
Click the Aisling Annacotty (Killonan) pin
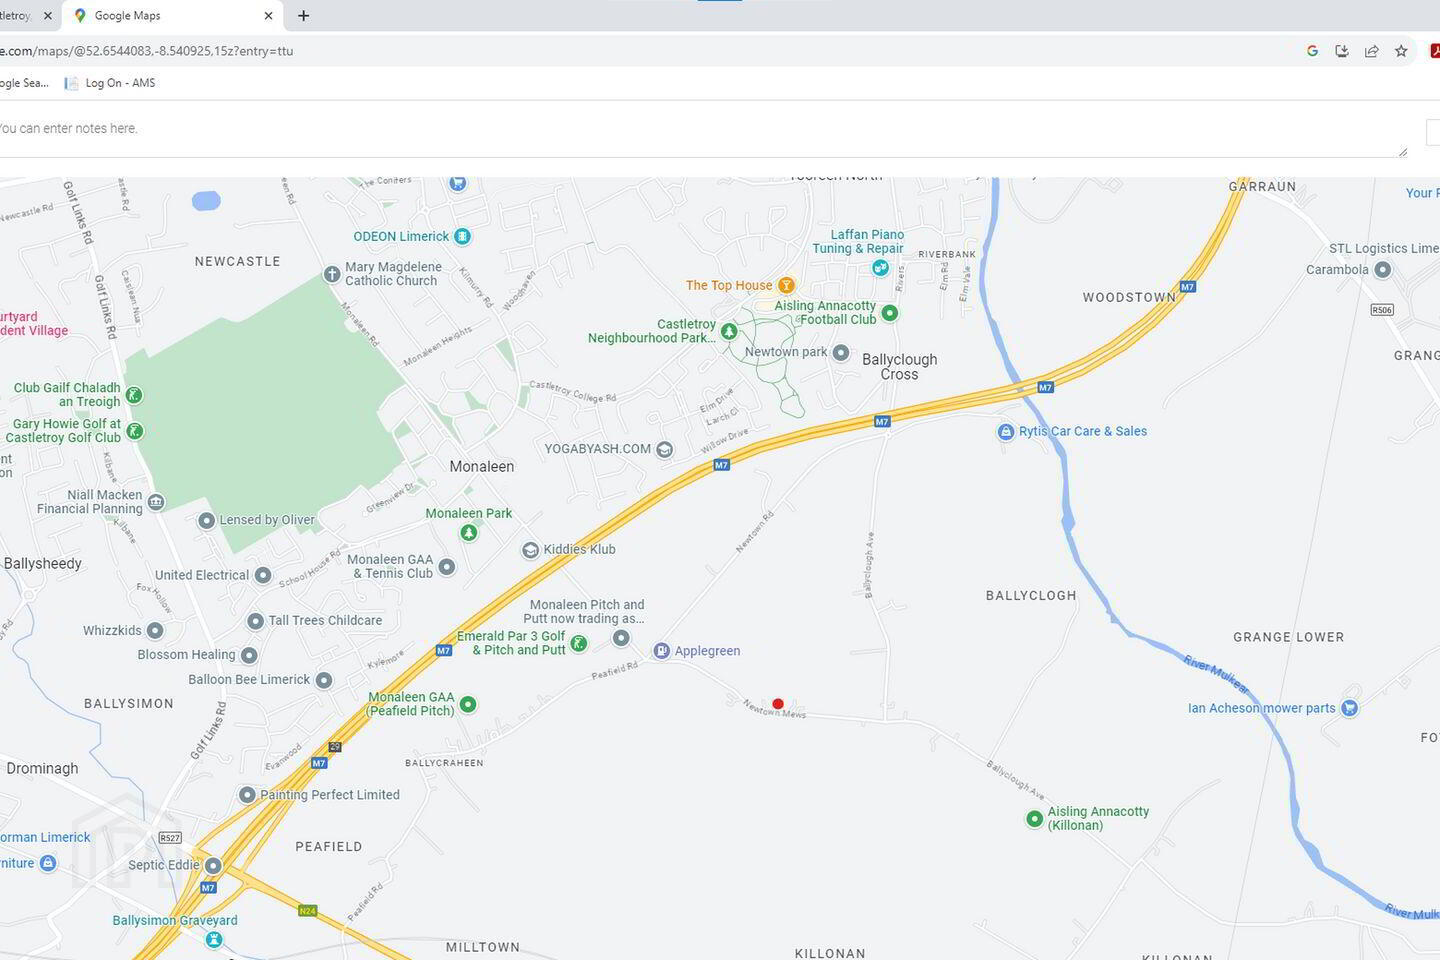pos(1035,819)
